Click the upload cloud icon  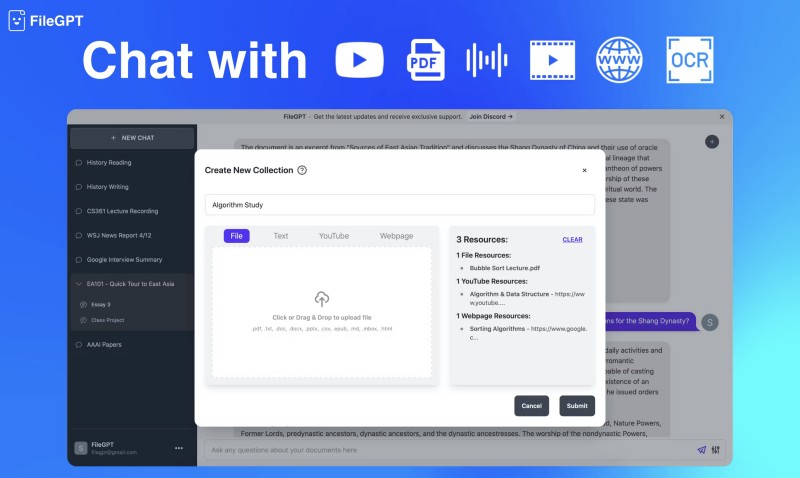(321, 298)
